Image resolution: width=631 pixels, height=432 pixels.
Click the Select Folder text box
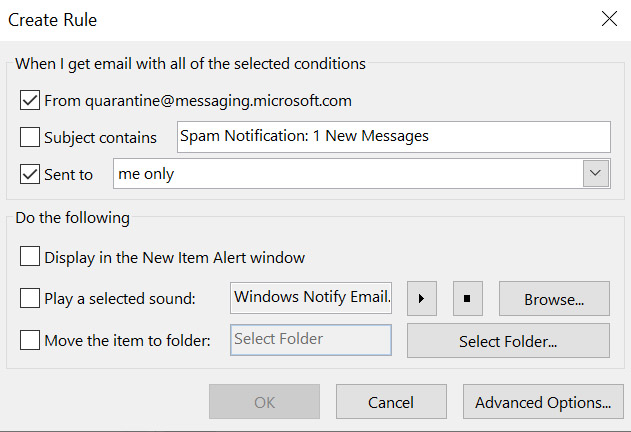point(311,340)
